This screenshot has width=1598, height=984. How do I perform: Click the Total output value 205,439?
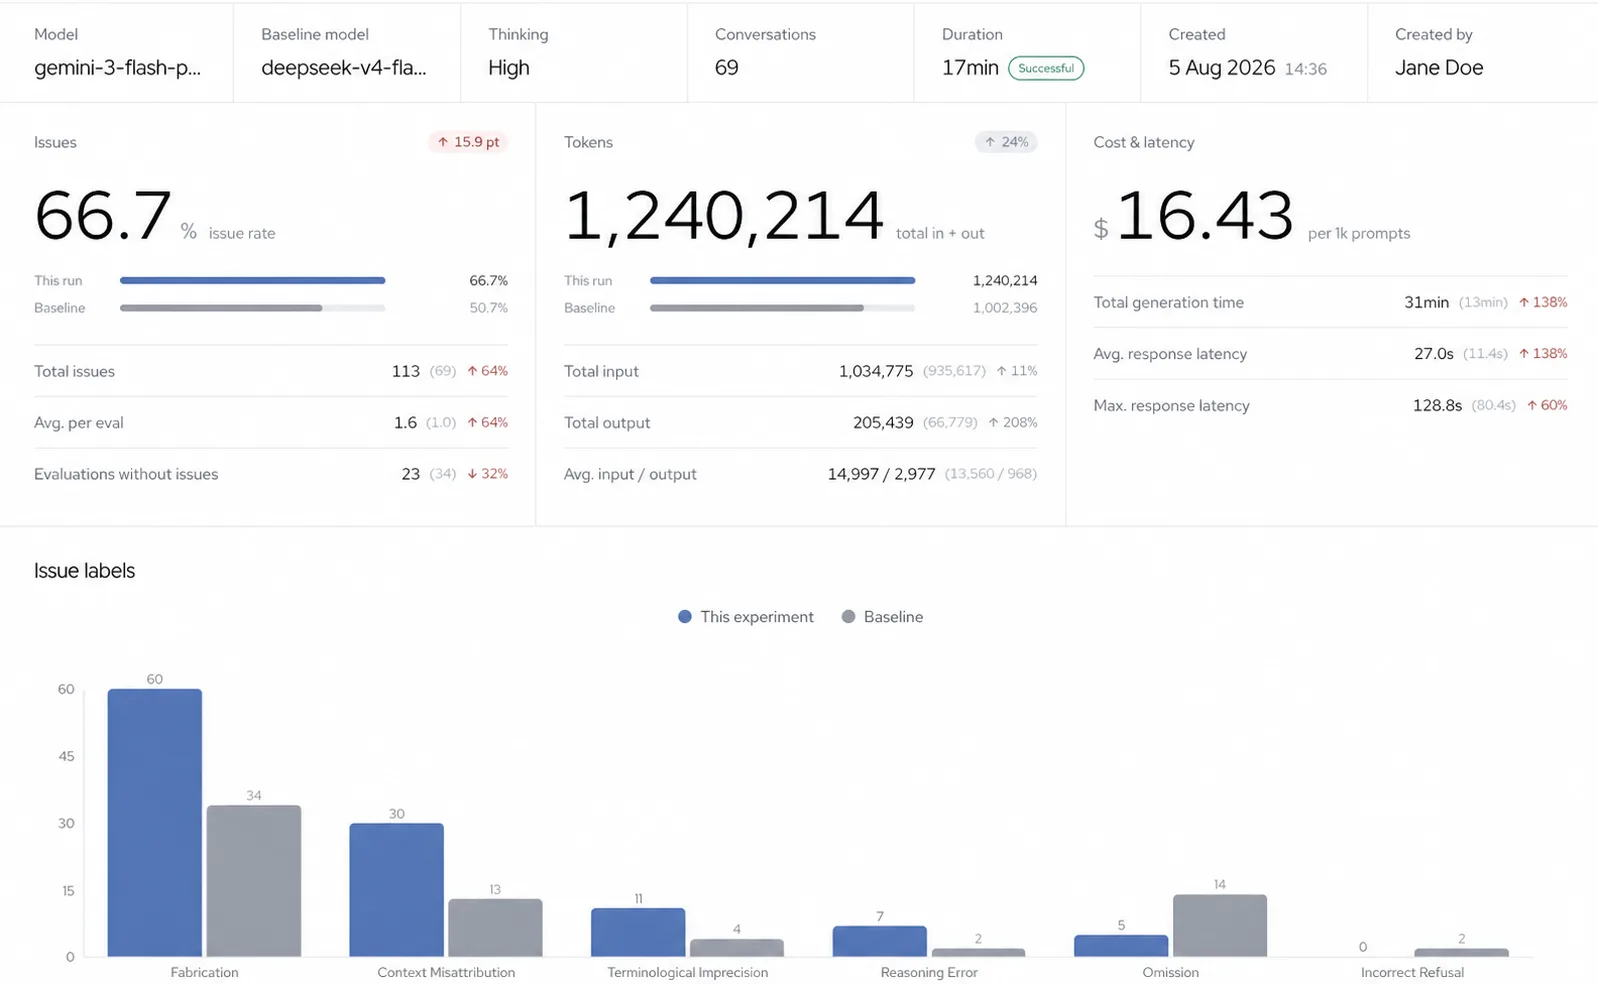click(x=883, y=423)
